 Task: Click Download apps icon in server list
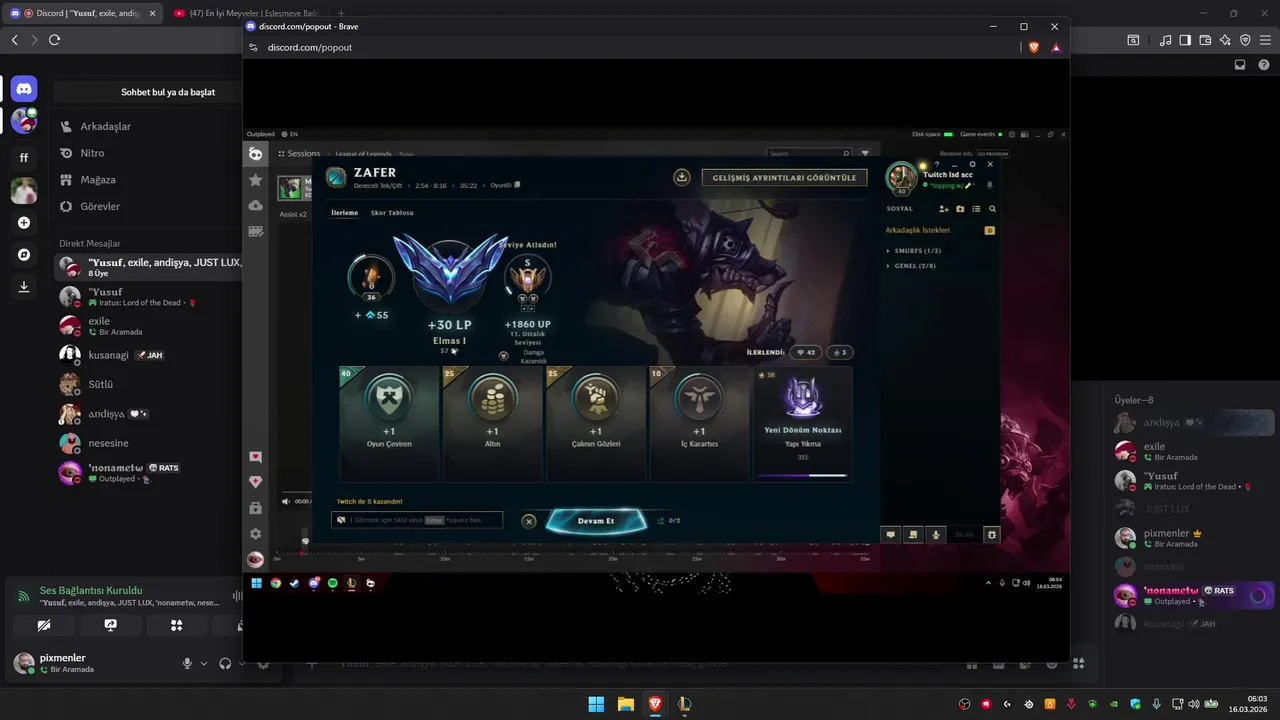24,287
